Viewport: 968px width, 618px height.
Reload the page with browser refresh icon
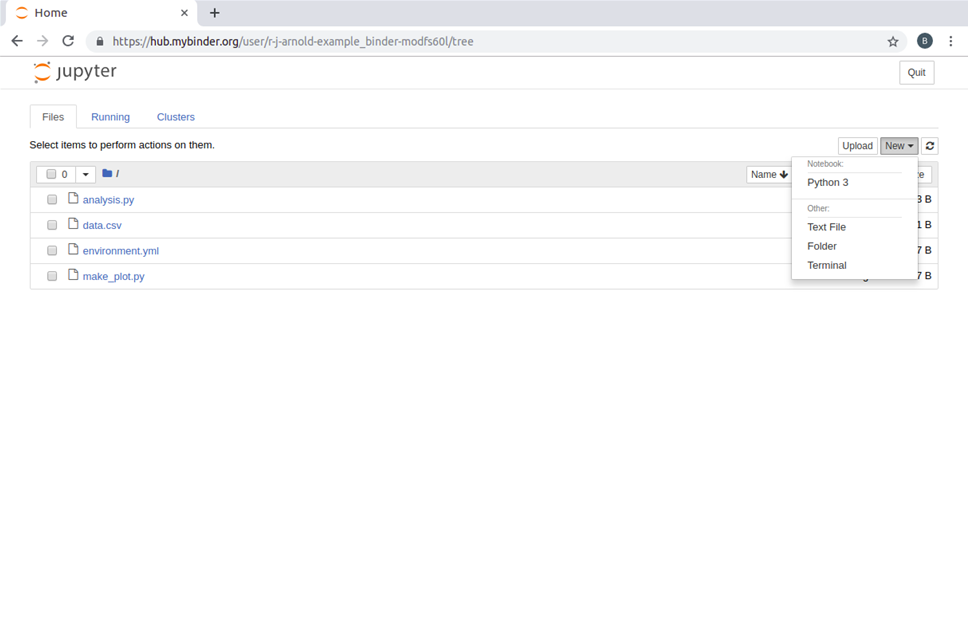[68, 41]
